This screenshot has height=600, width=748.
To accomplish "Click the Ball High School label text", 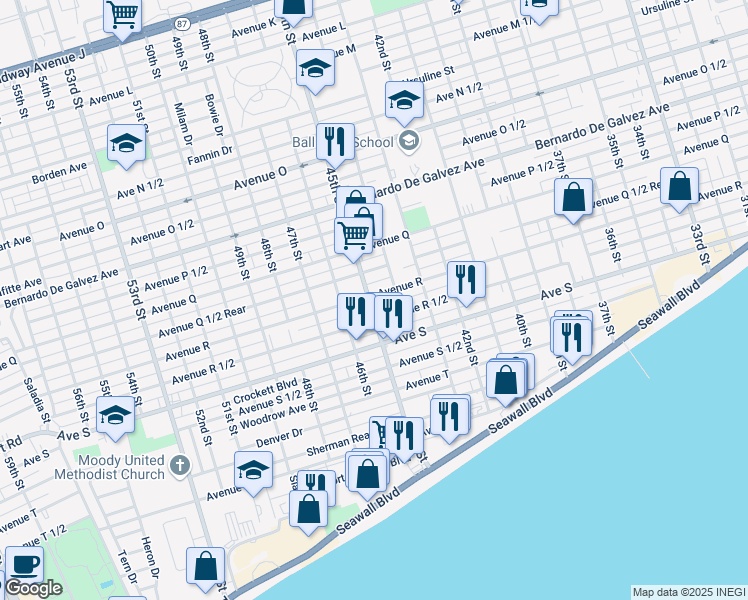I will pyautogui.click(x=343, y=142).
